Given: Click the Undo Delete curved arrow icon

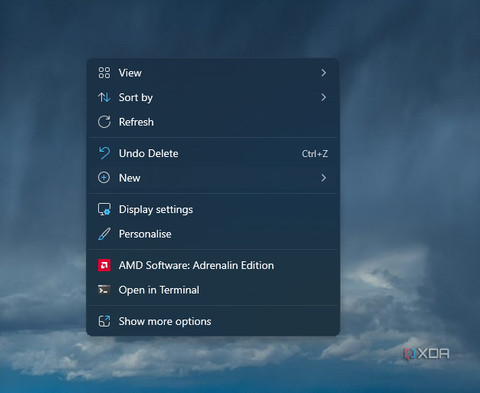Looking at the screenshot, I should [104, 153].
